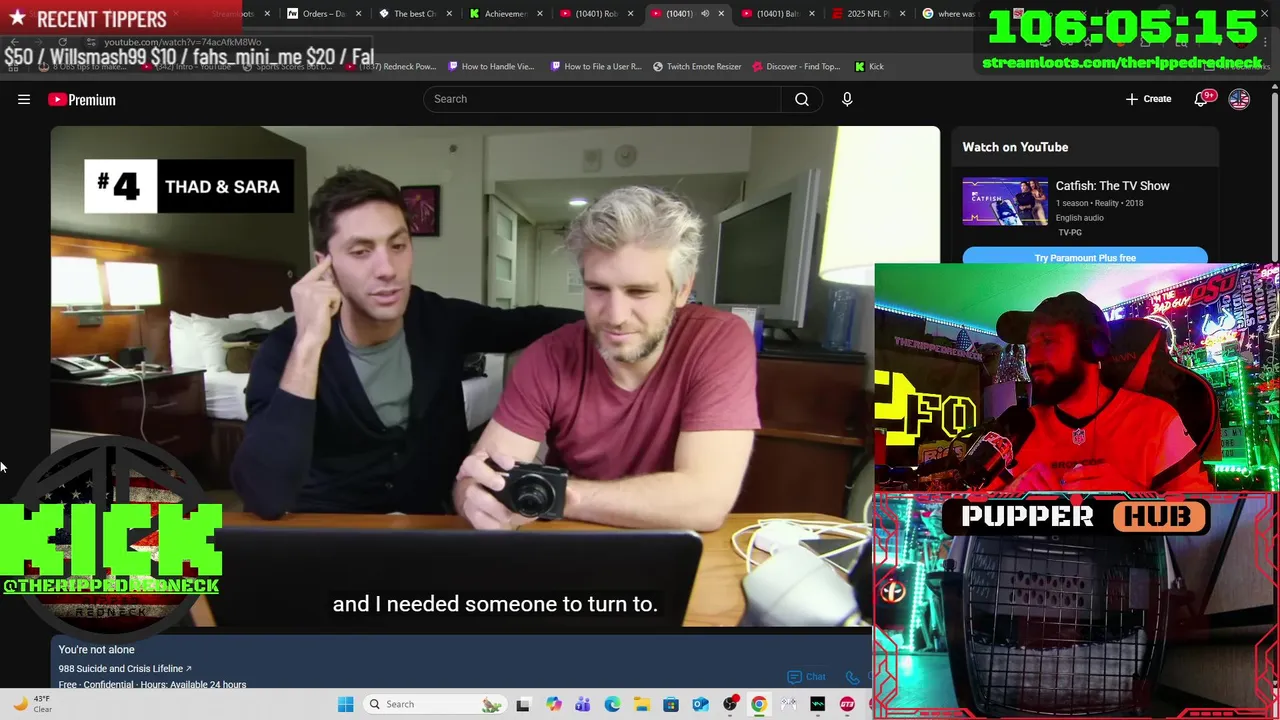
Task: Go to the YouTube Premium home logo
Action: point(82,99)
